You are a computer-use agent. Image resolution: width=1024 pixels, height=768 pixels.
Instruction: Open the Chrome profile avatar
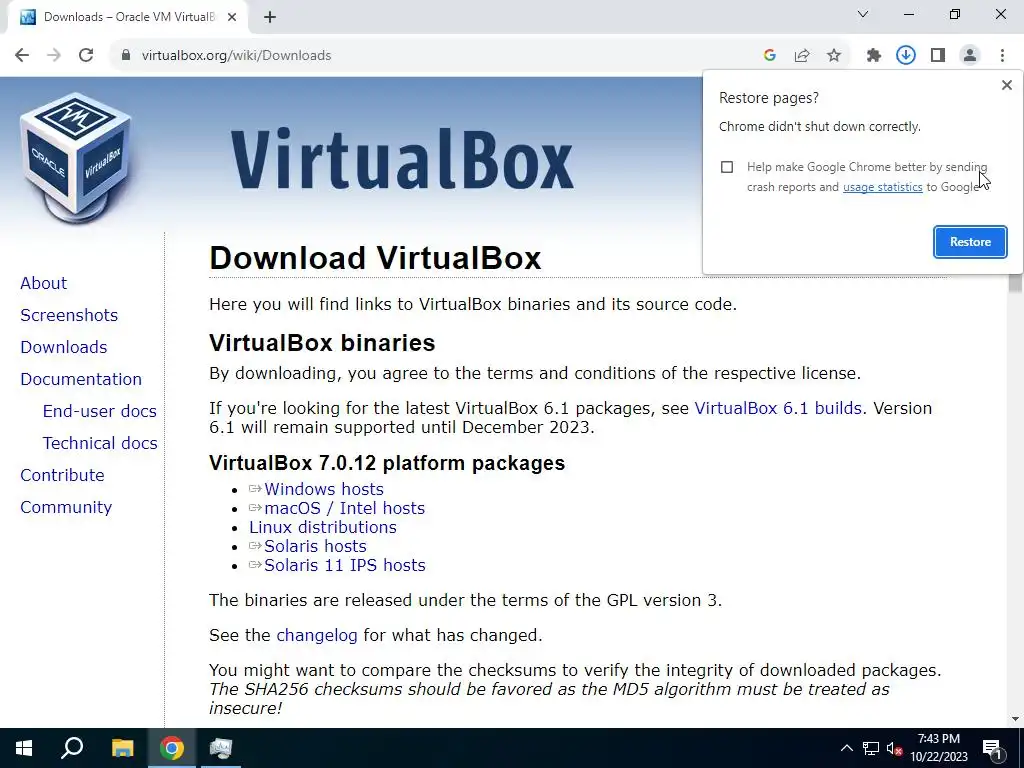click(x=970, y=56)
